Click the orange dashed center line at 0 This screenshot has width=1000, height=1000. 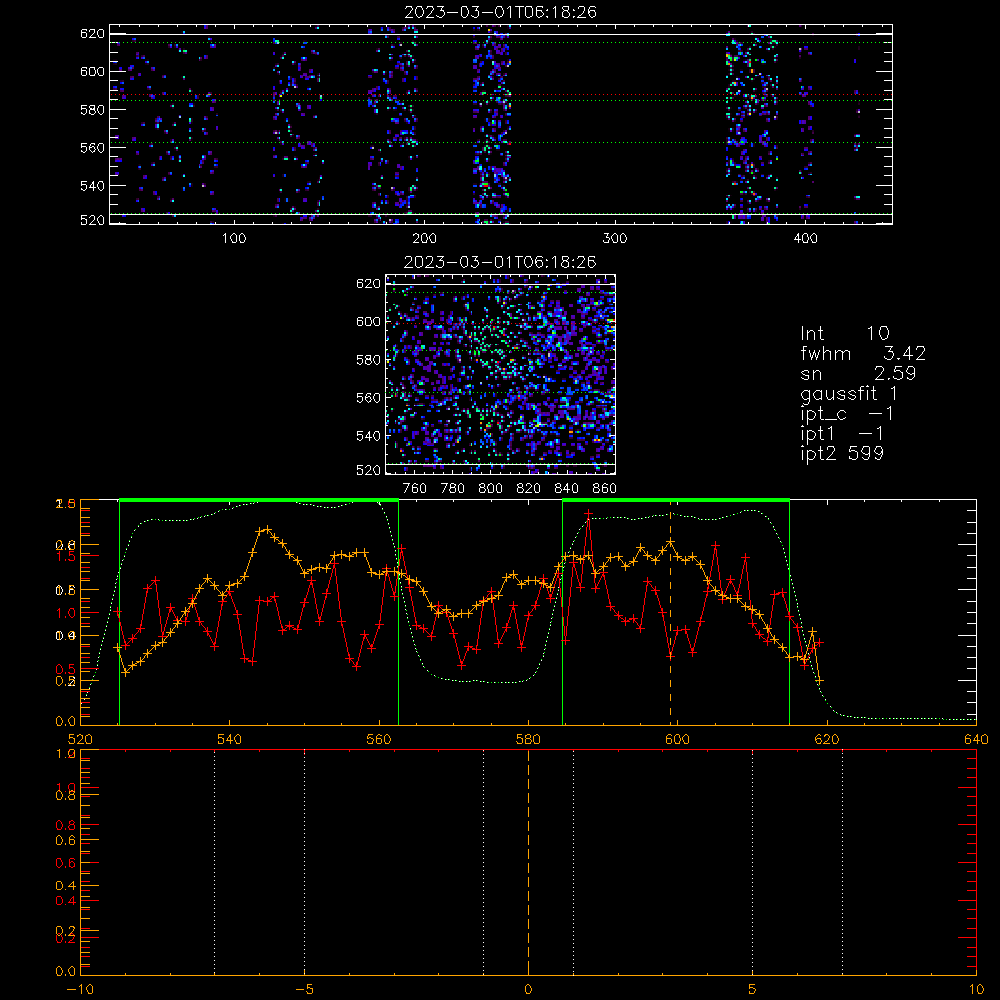(x=528, y=861)
